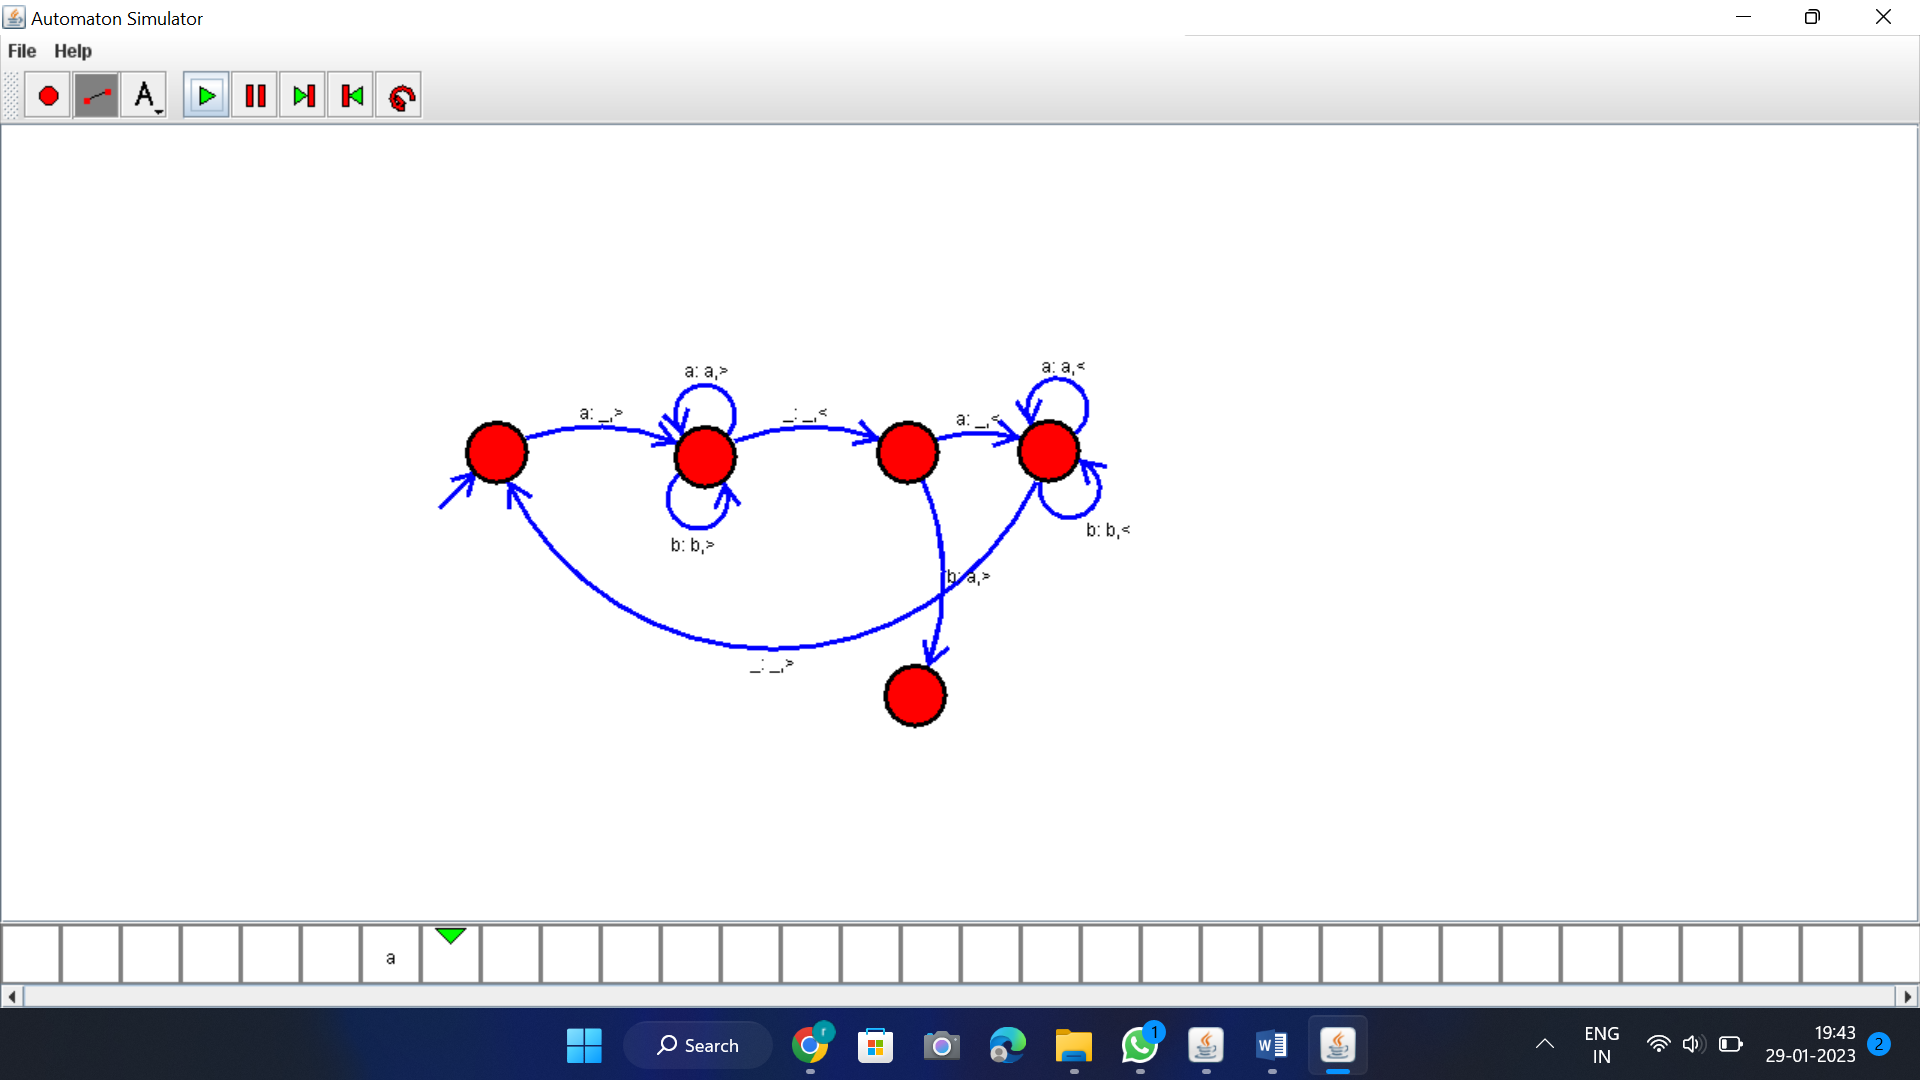Toggle the transition line tool

(x=96, y=96)
